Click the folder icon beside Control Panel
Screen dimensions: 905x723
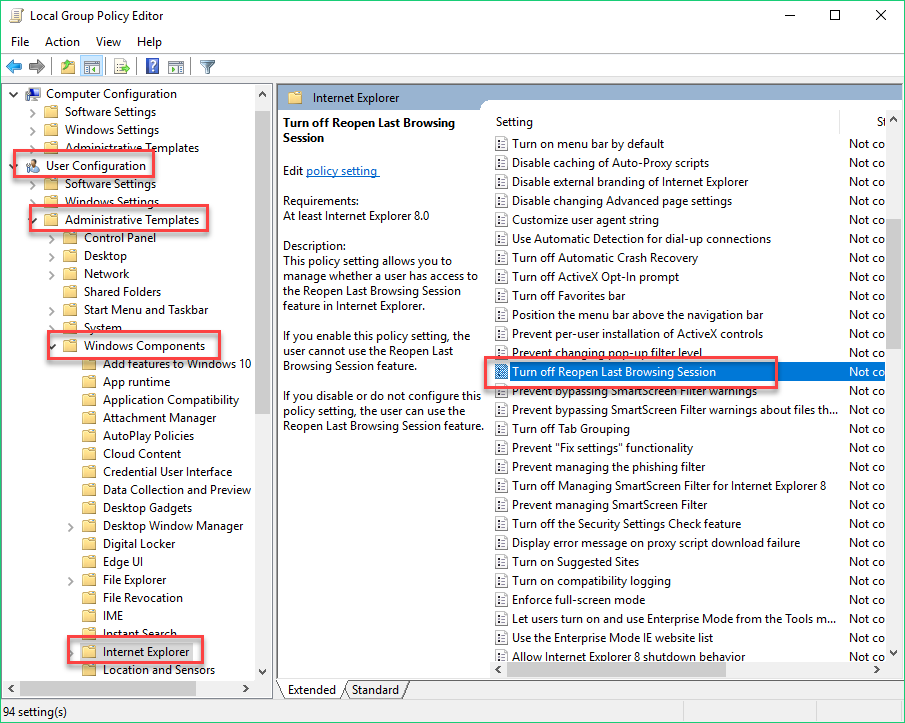tap(70, 238)
